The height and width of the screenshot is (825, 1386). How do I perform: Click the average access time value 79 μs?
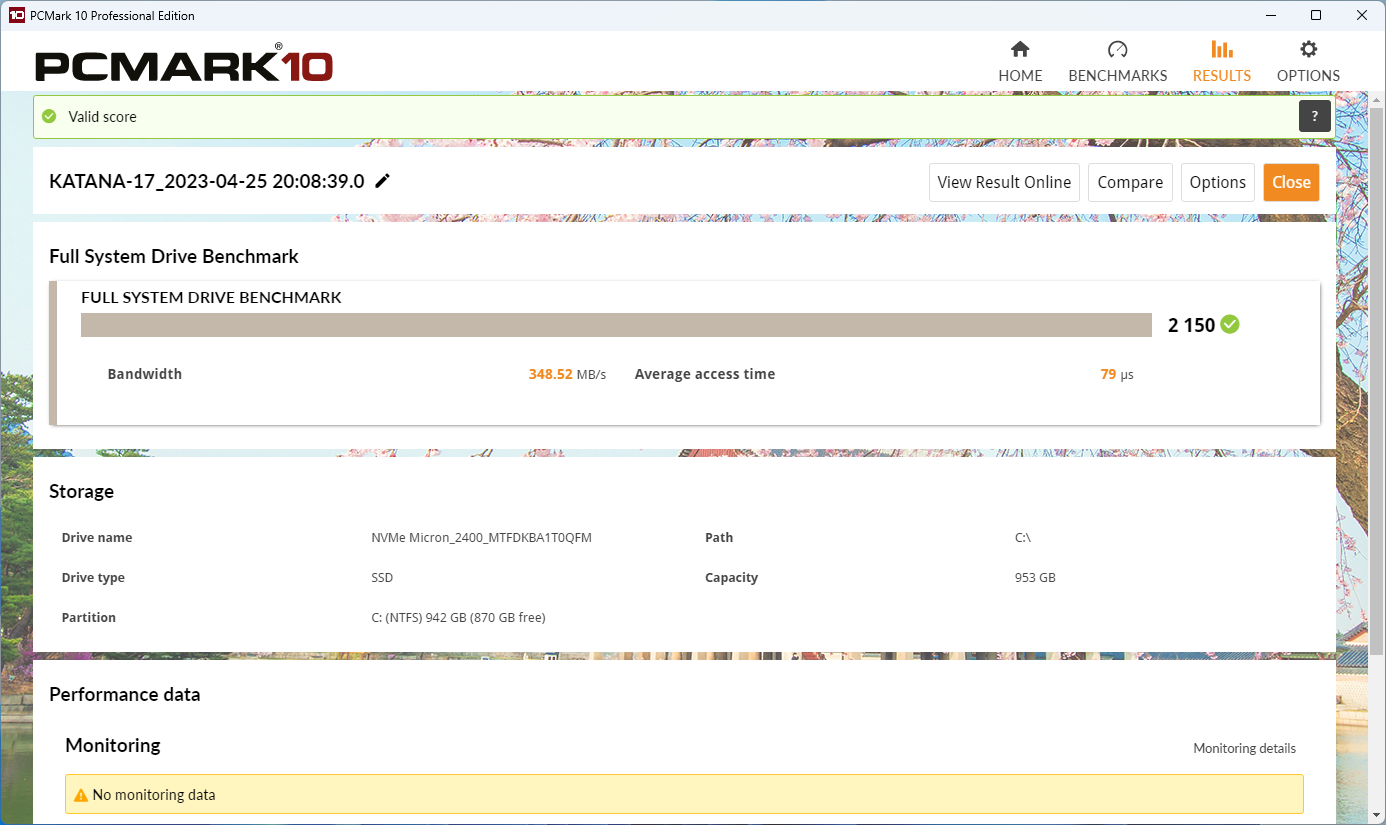tap(1117, 374)
